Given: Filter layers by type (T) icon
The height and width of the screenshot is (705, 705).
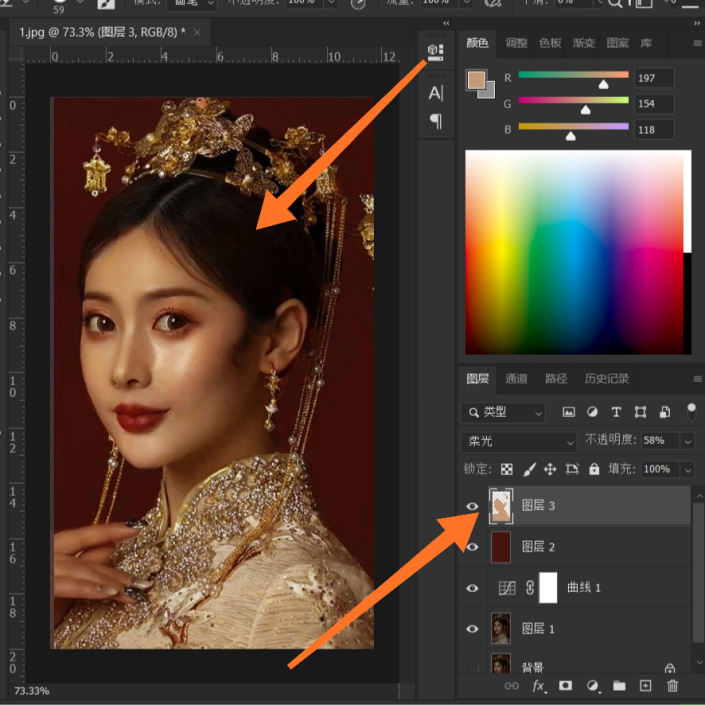Looking at the screenshot, I should pos(616,412).
